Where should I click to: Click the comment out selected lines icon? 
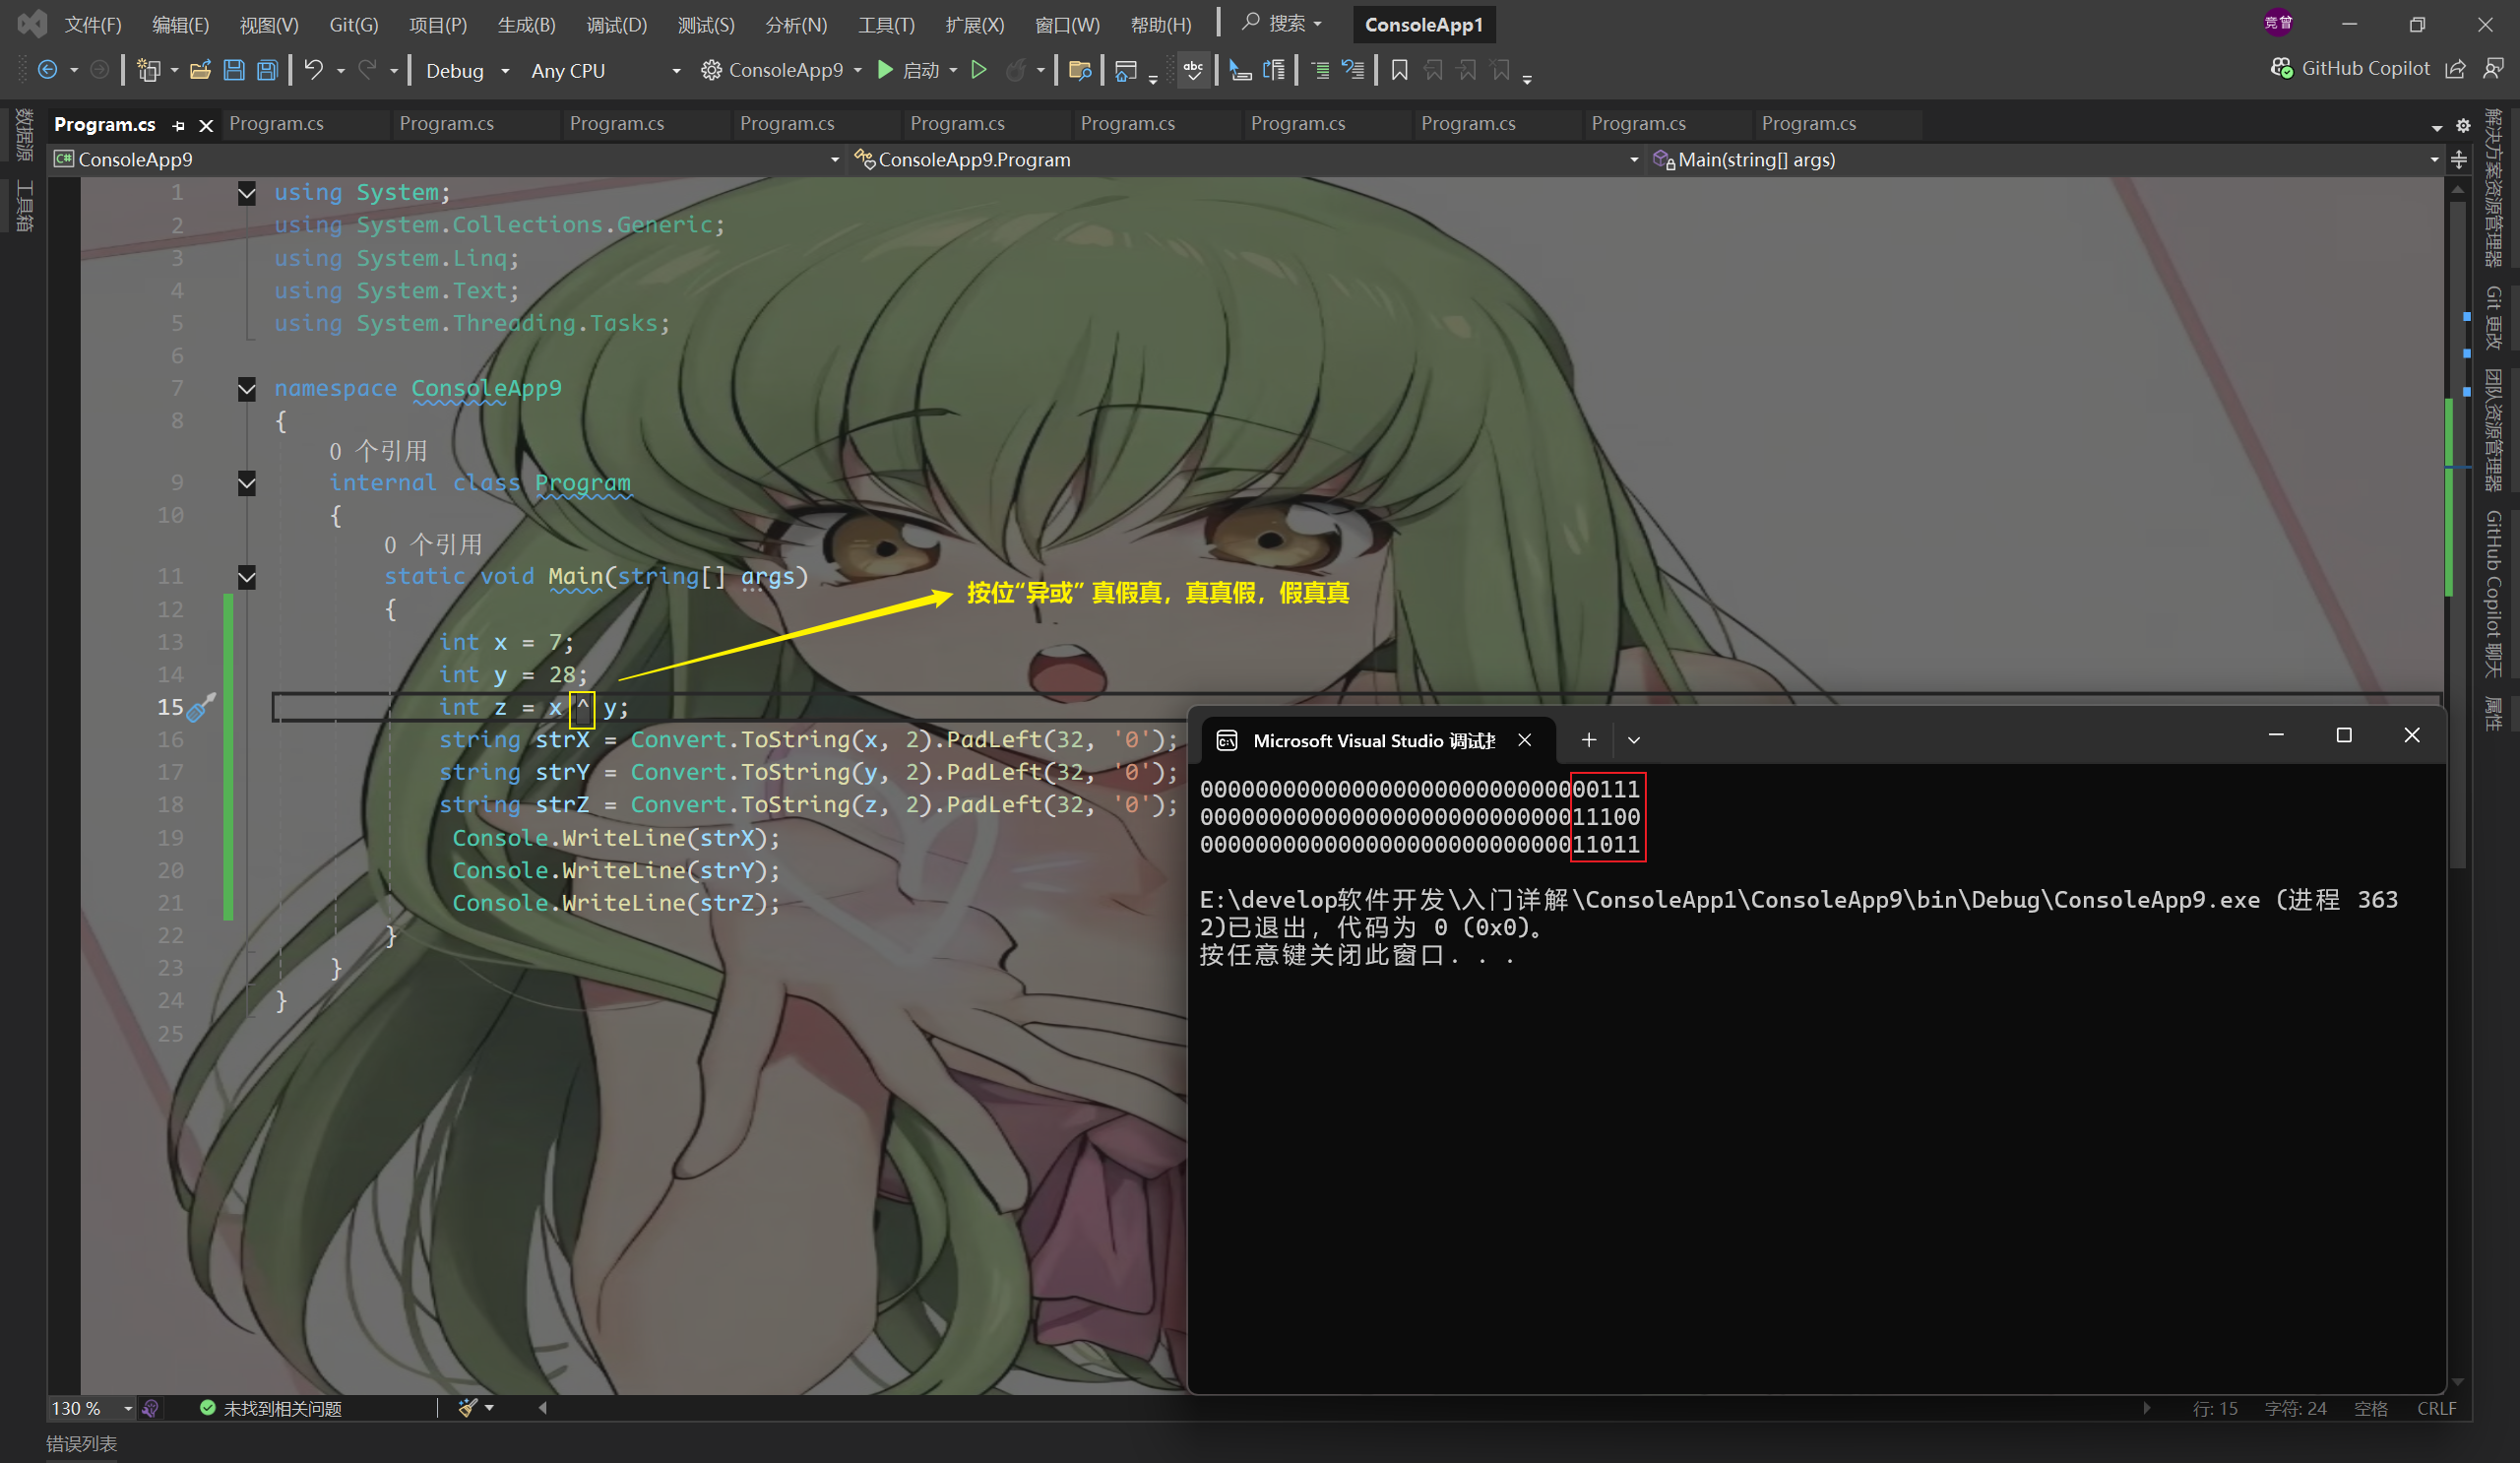(1320, 70)
